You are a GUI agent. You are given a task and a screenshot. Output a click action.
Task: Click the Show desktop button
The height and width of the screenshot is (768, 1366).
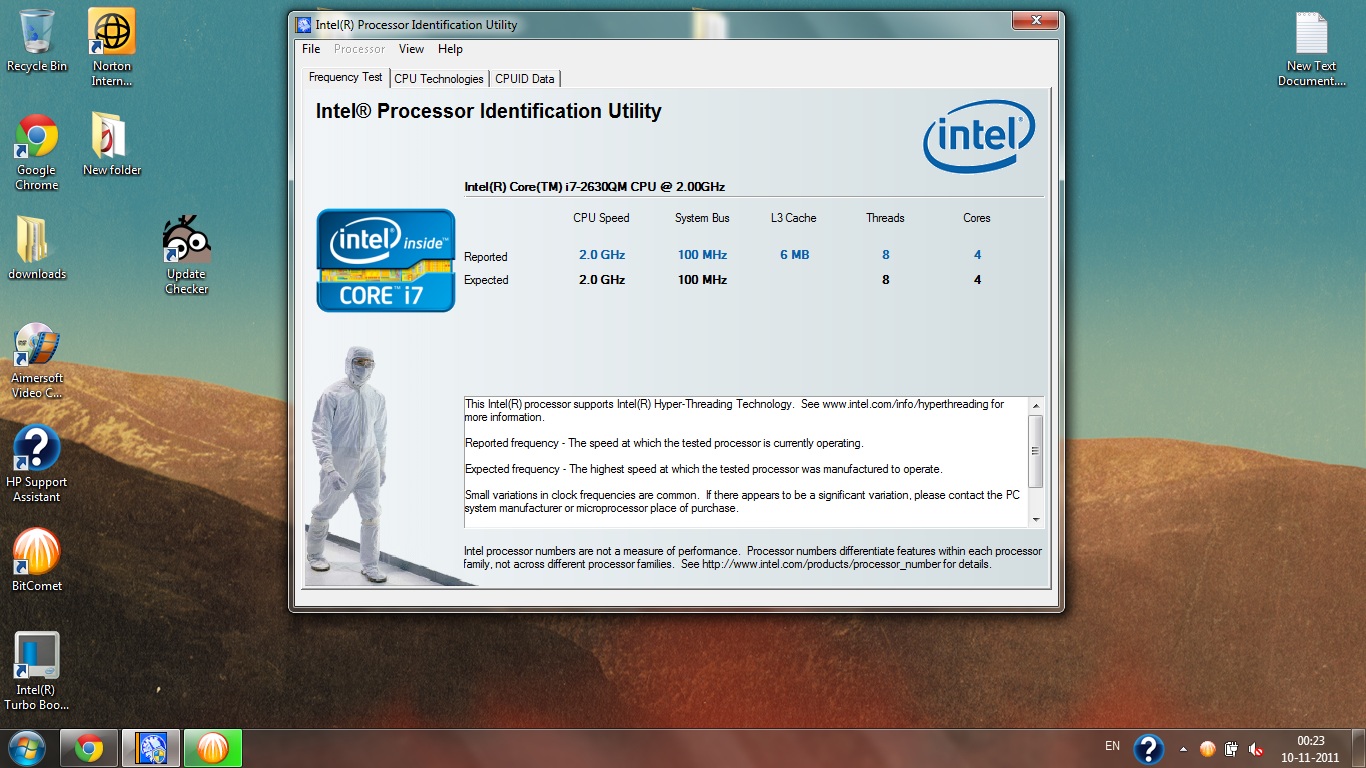pos(1359,749)
